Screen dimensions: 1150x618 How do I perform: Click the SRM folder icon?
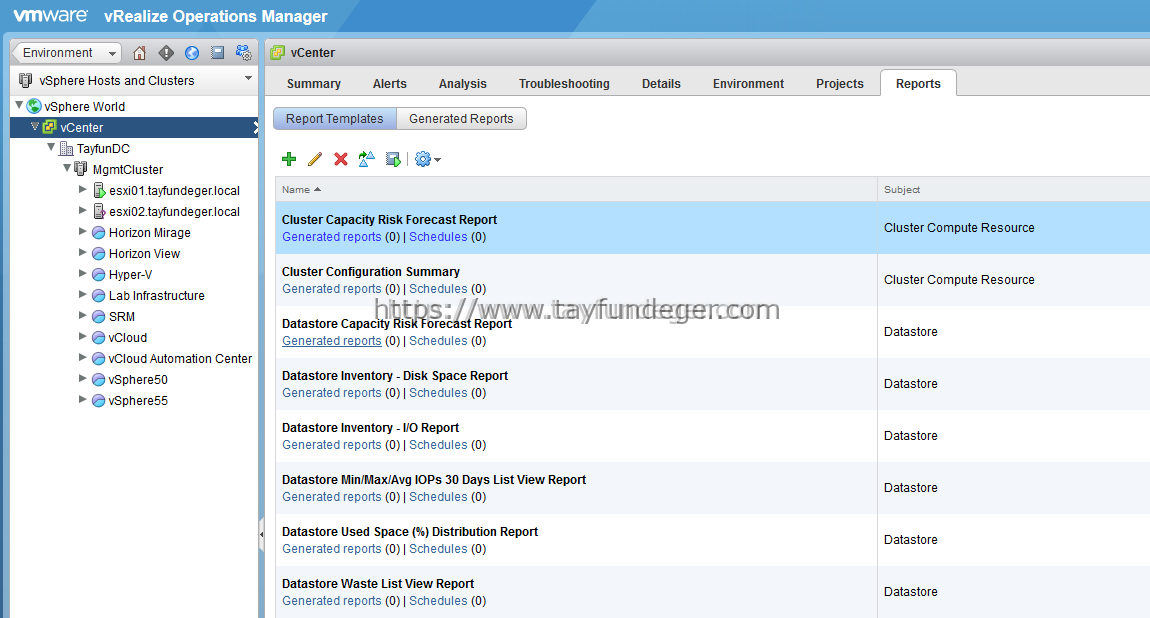98,317
